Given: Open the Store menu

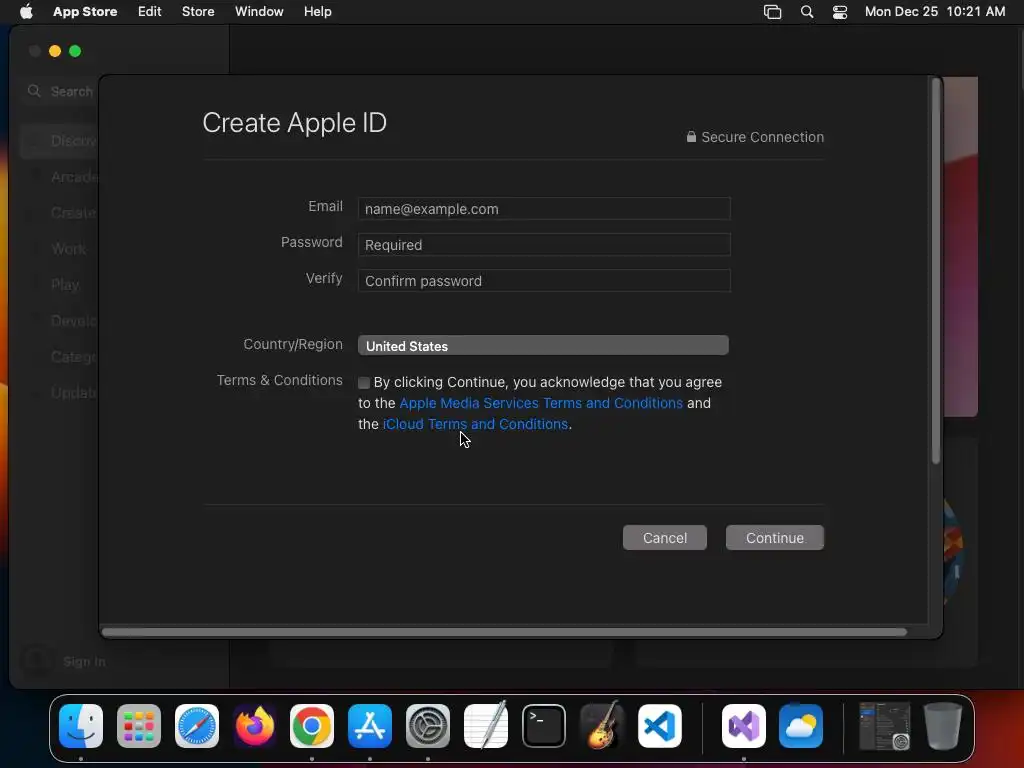Looking at the screenshot, I should [198, 12].
